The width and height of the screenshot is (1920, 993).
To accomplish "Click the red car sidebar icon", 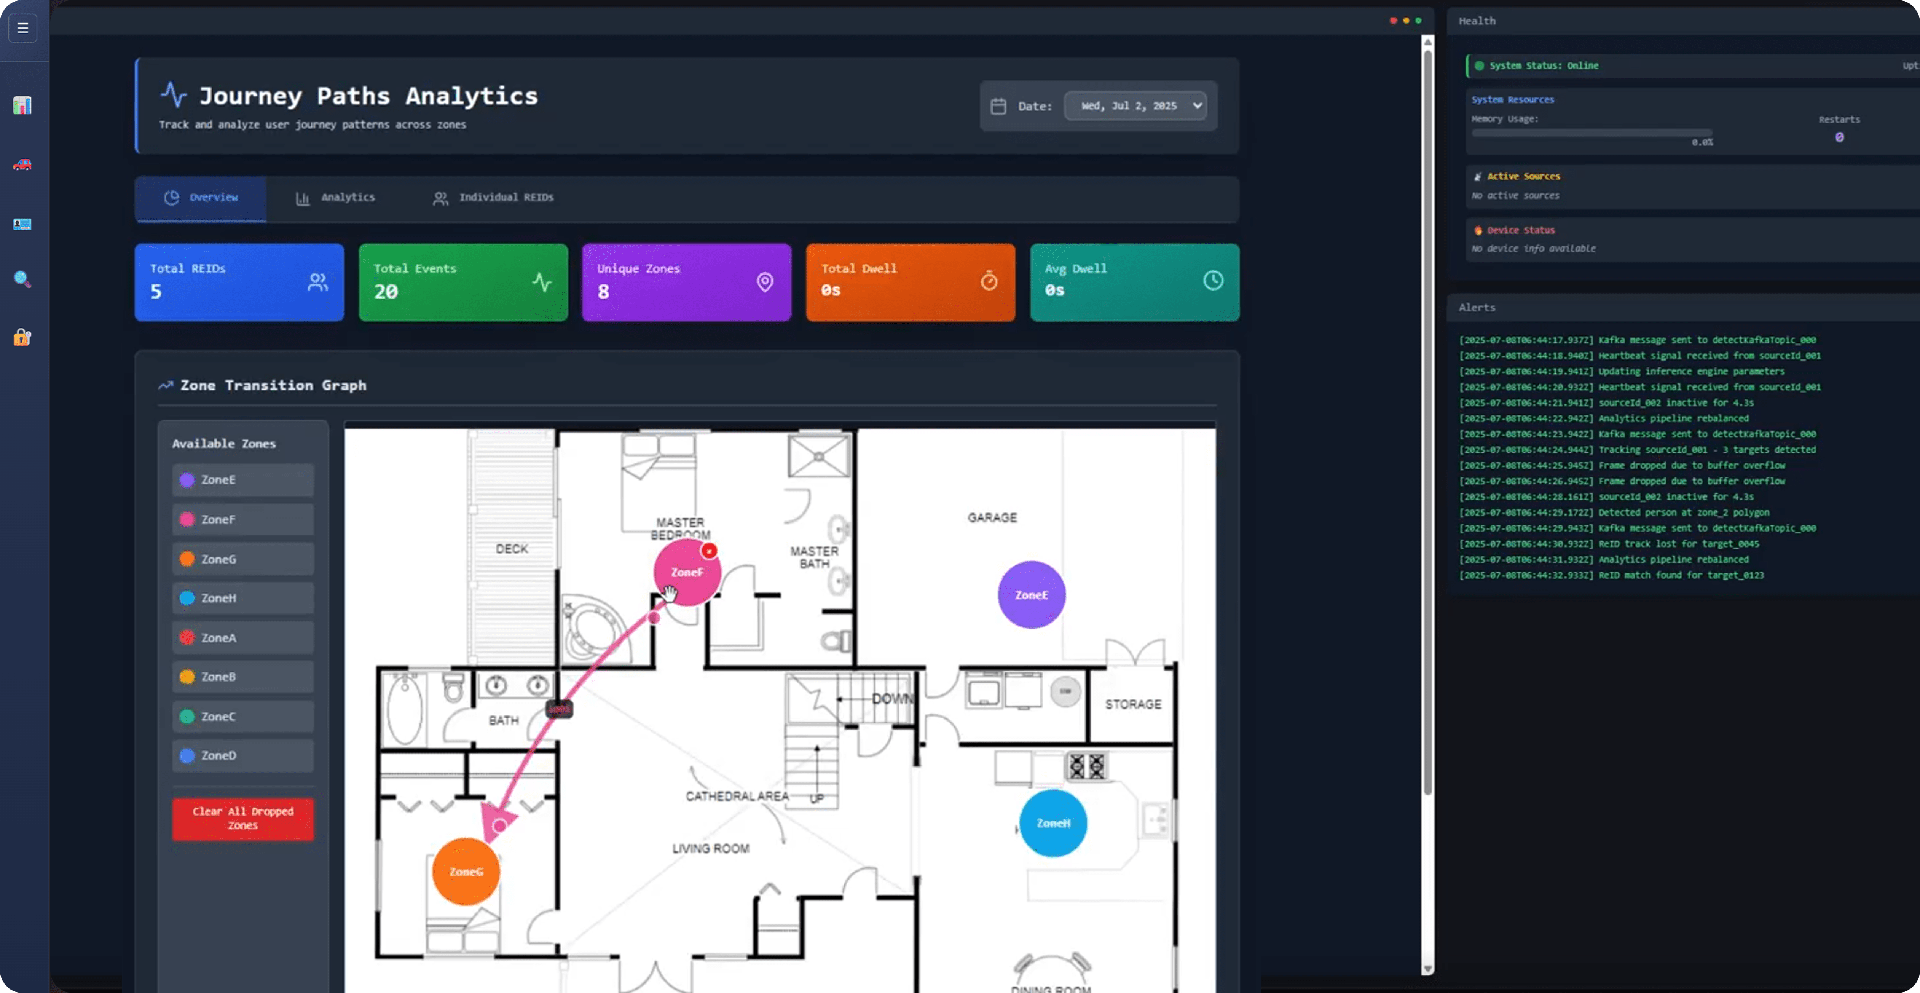I will [x=22, y=165].
